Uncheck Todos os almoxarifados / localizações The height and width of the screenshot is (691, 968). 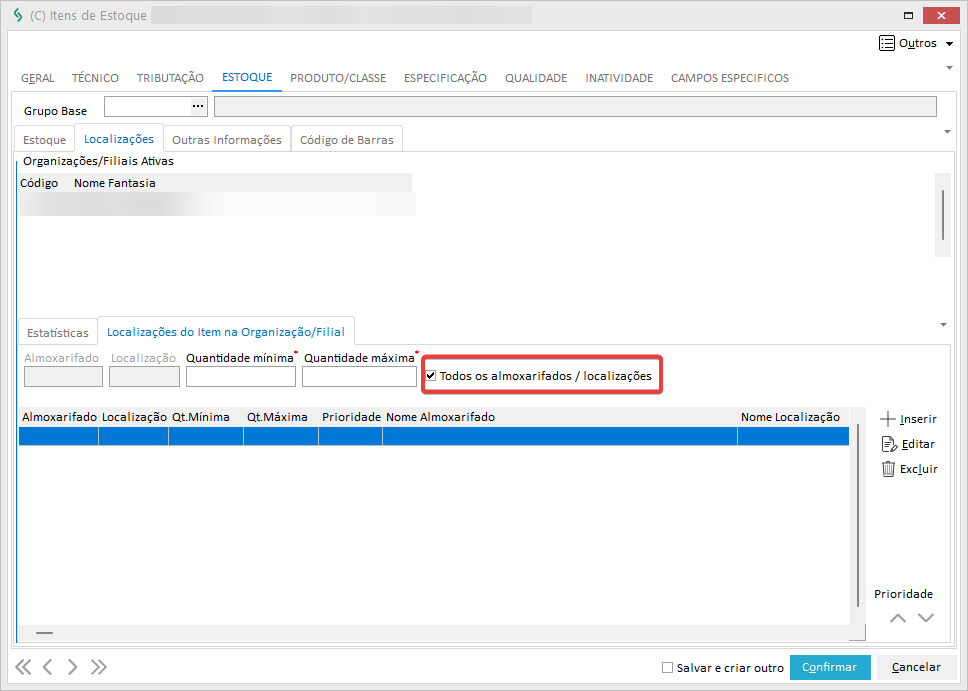[x=431, y=376]
